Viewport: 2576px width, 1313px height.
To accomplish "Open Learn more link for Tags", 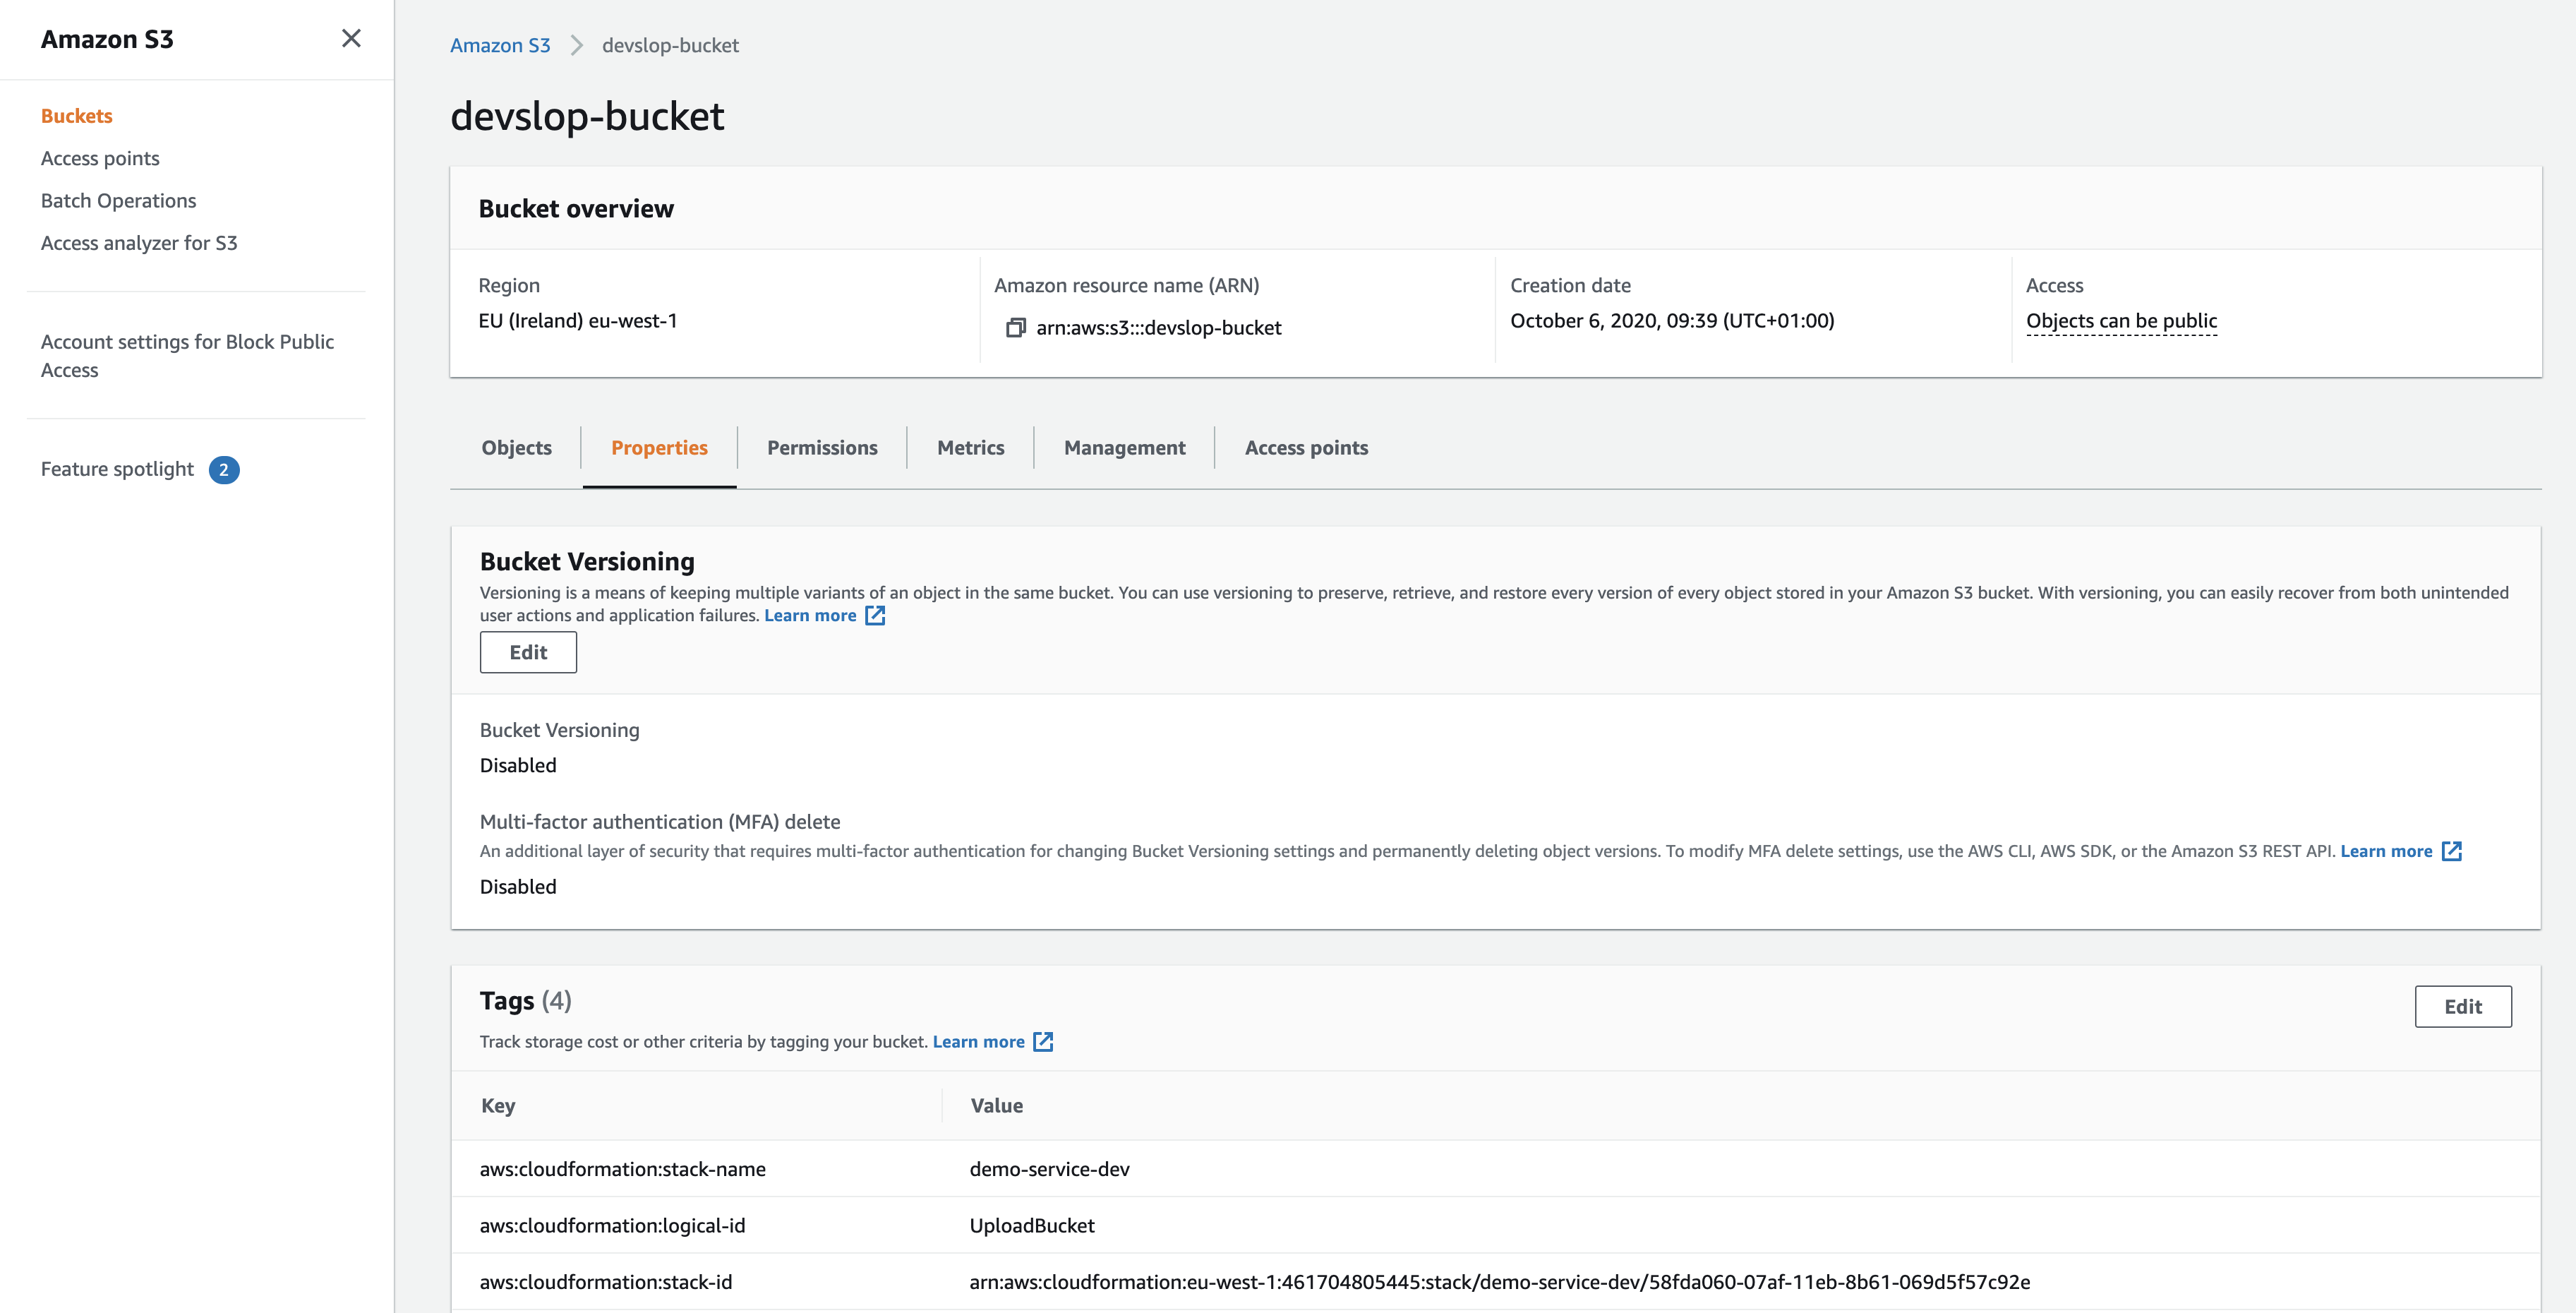I will pos(978,1041).
